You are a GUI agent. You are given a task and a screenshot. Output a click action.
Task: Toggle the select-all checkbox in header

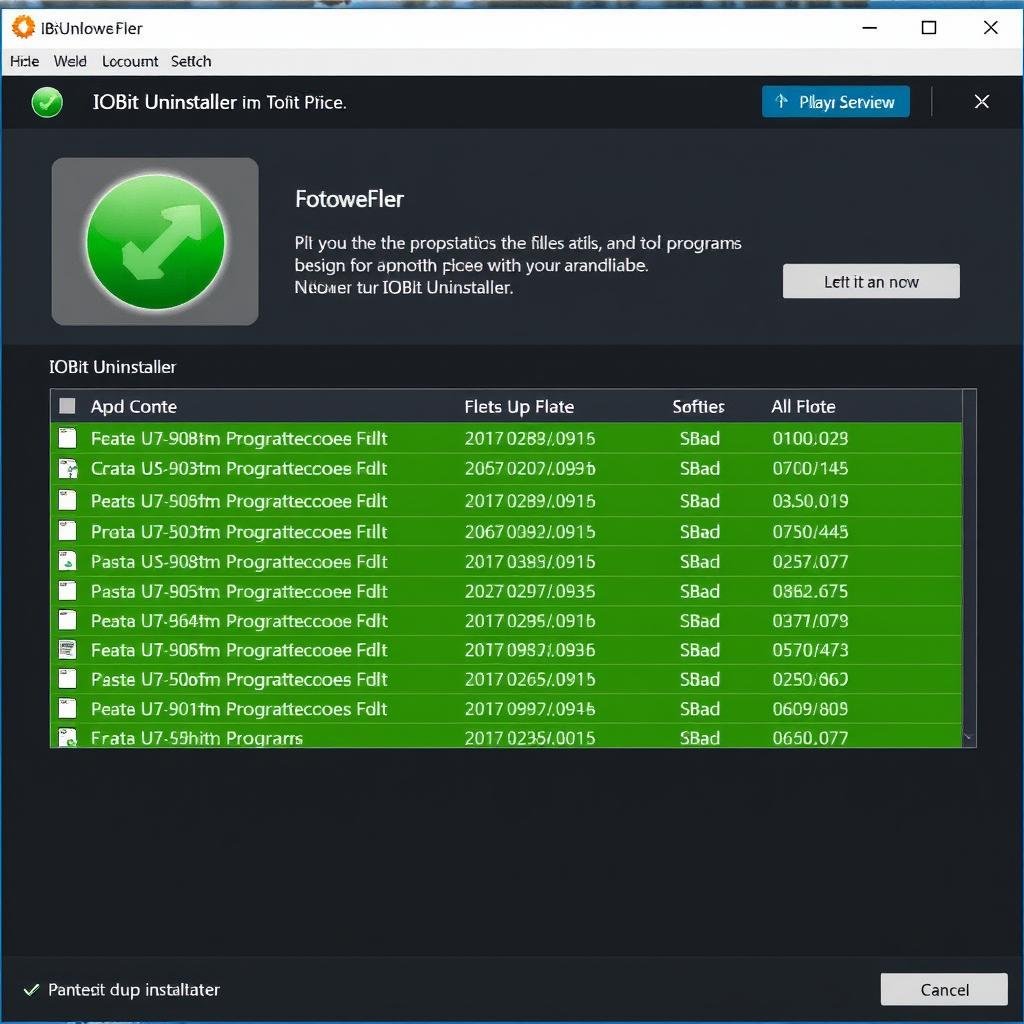point(67,406)
